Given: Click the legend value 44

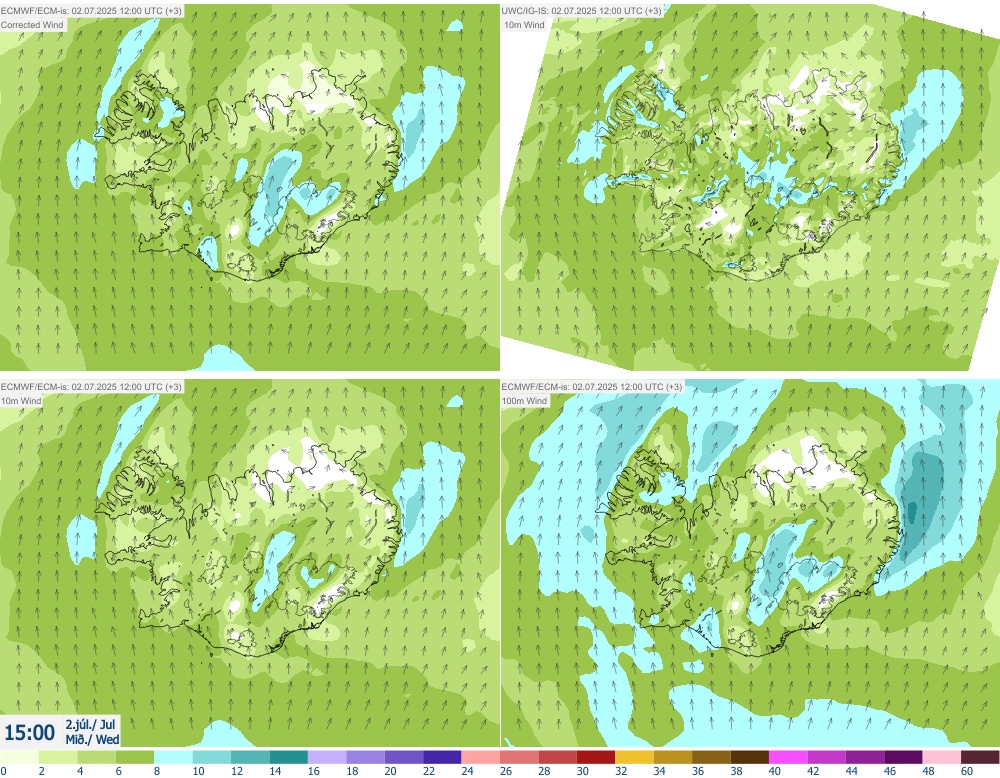Looking at the screenshot, I should tap(851, 771).
